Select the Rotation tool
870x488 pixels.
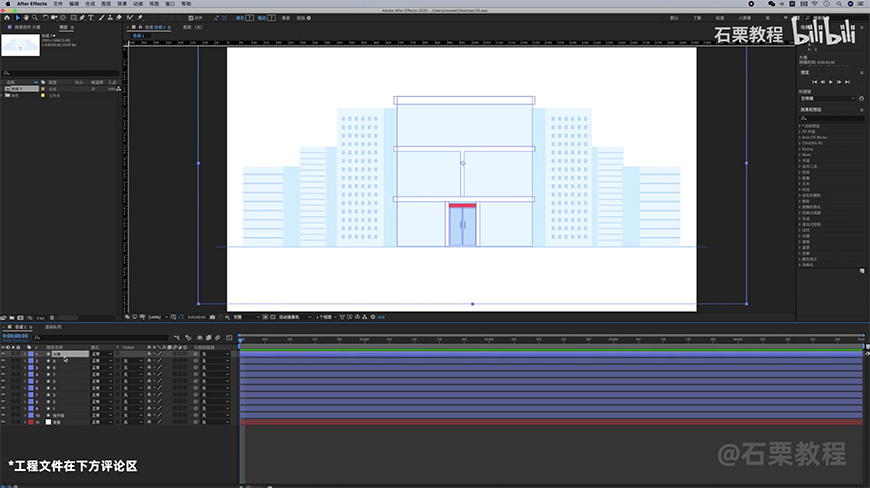(46, 18)
